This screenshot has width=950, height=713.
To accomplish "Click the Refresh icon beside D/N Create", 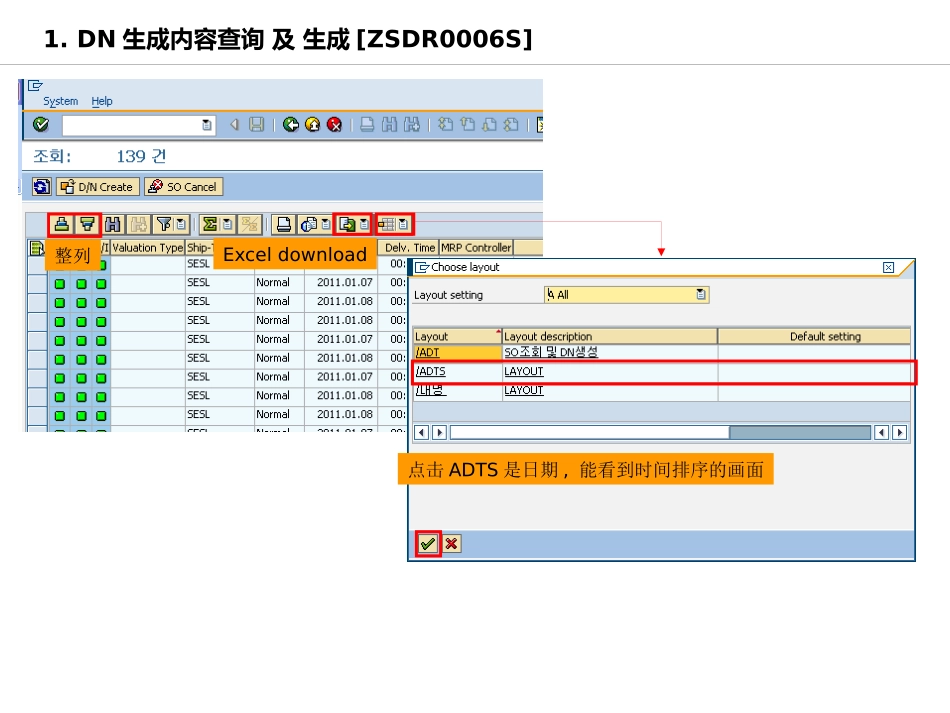I will (x=42, y=187).
